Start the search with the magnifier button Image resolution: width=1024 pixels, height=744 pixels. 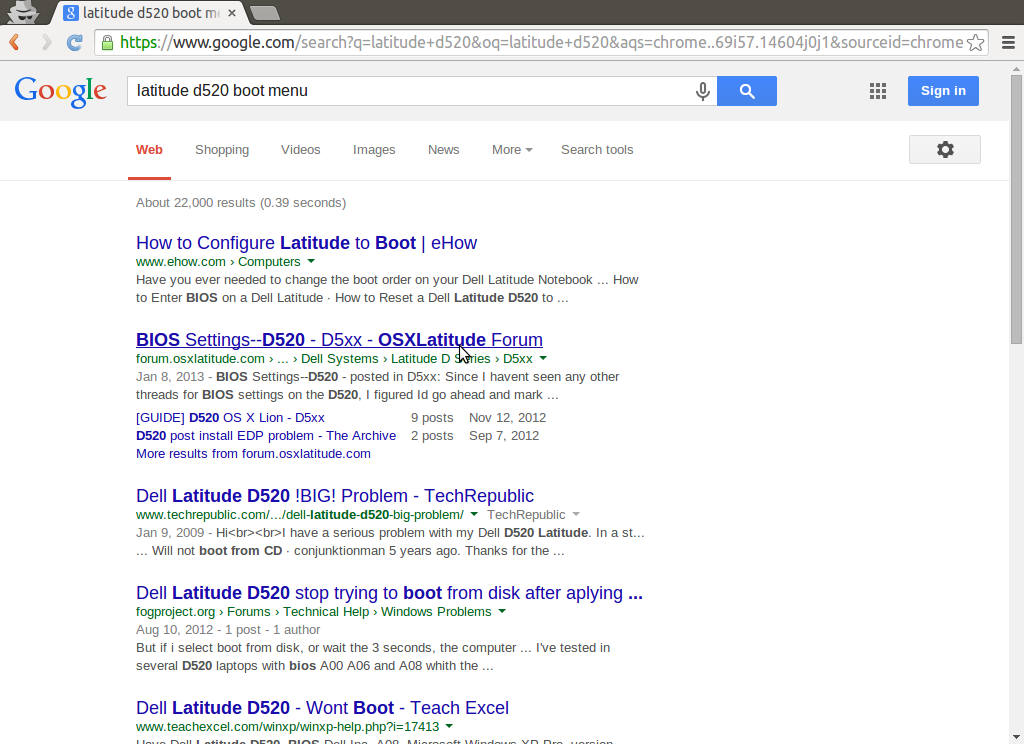(746, 91)
